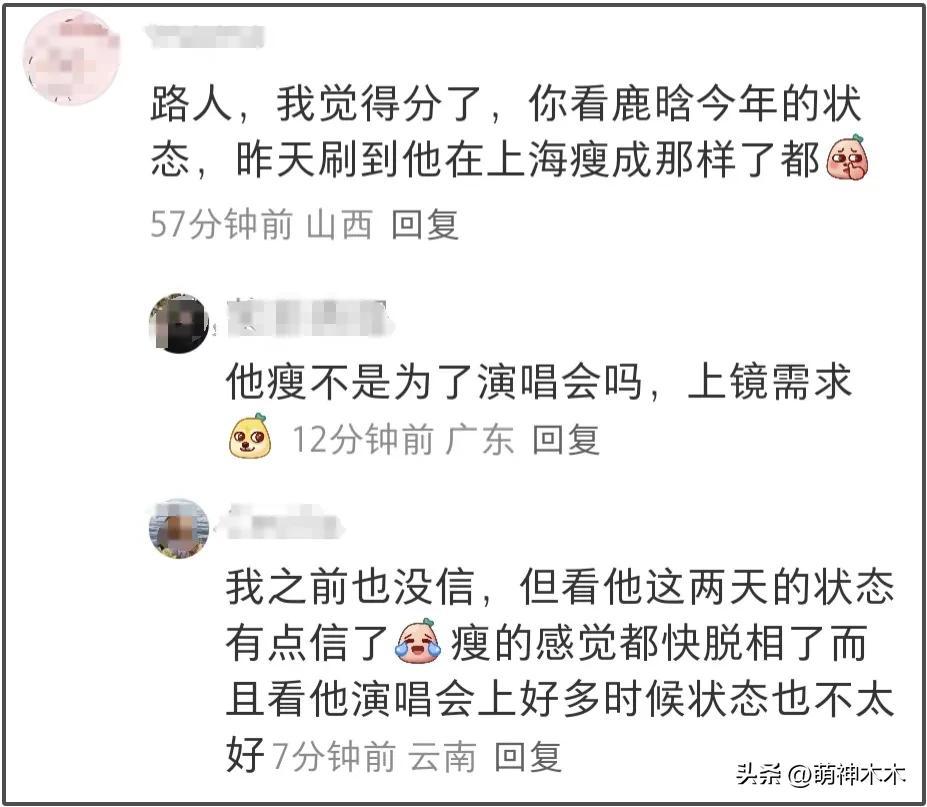The height and width of the screenshot is (807, 927).
Task: Click the 广东 location label
Action: pyautogui.click(x=479, y=440)
